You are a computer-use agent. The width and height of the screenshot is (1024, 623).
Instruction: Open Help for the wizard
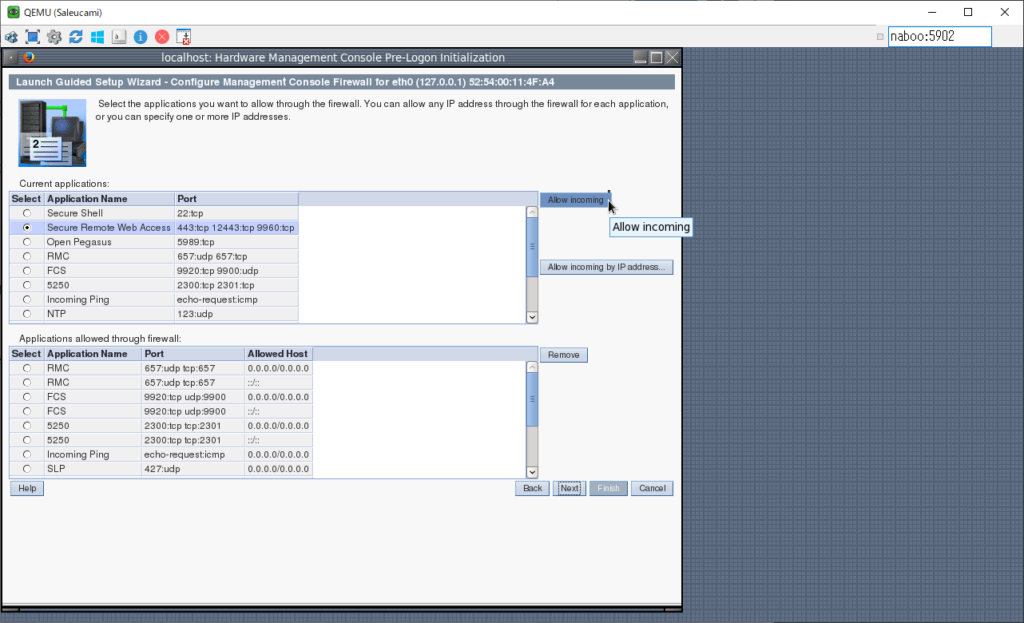pos(27,488)
